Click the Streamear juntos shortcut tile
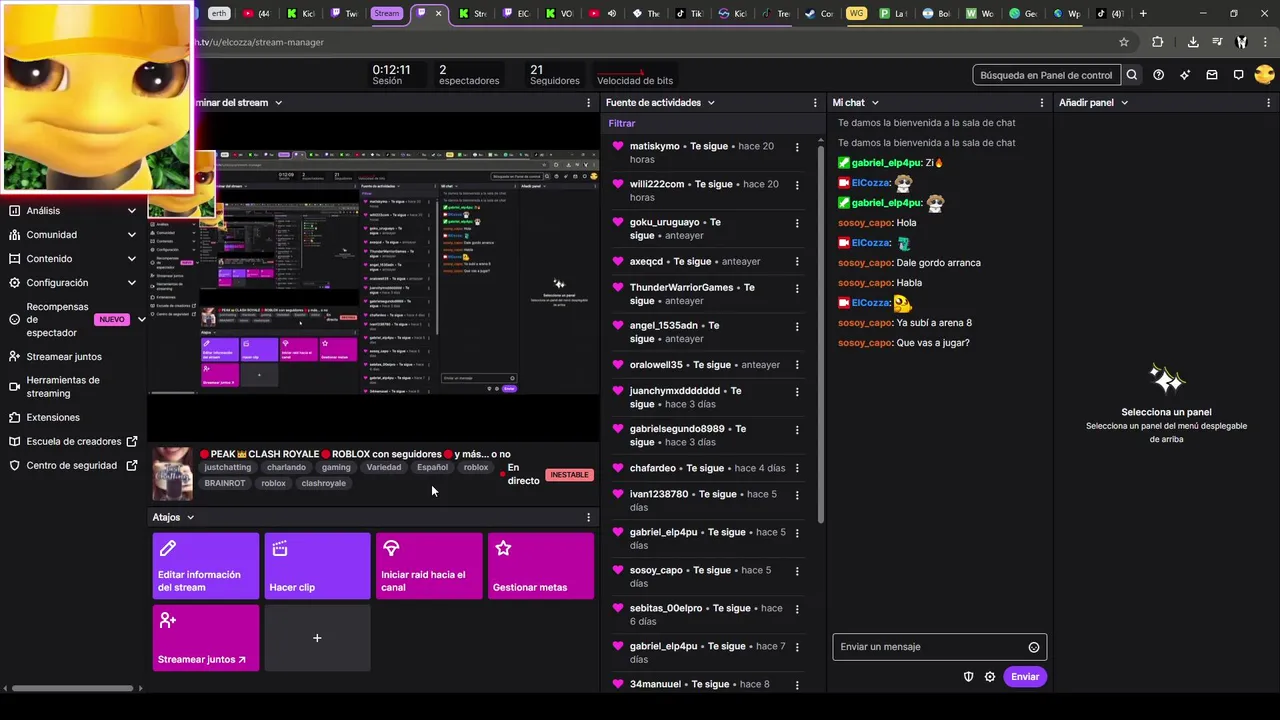Image resolution: width=1280 pixels, height=720 pixels. 205,638
